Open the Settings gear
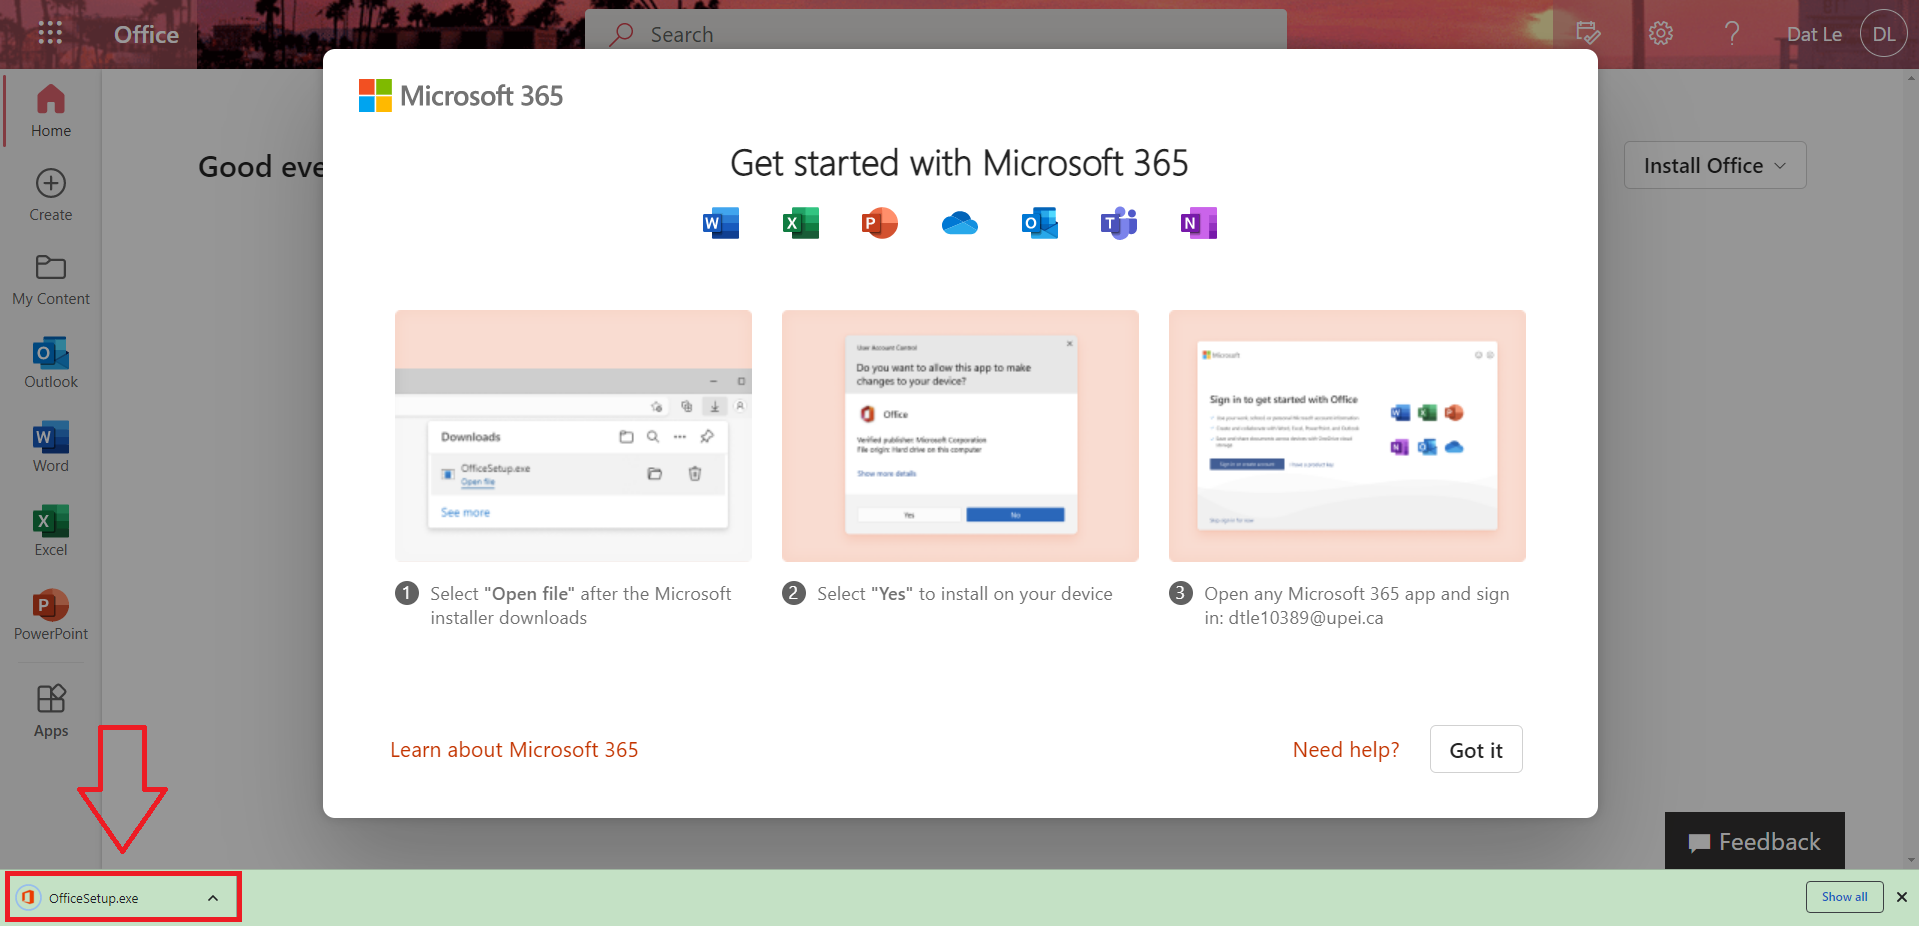This screenshot has width=1919, height=926. [x=1660, y=33]
